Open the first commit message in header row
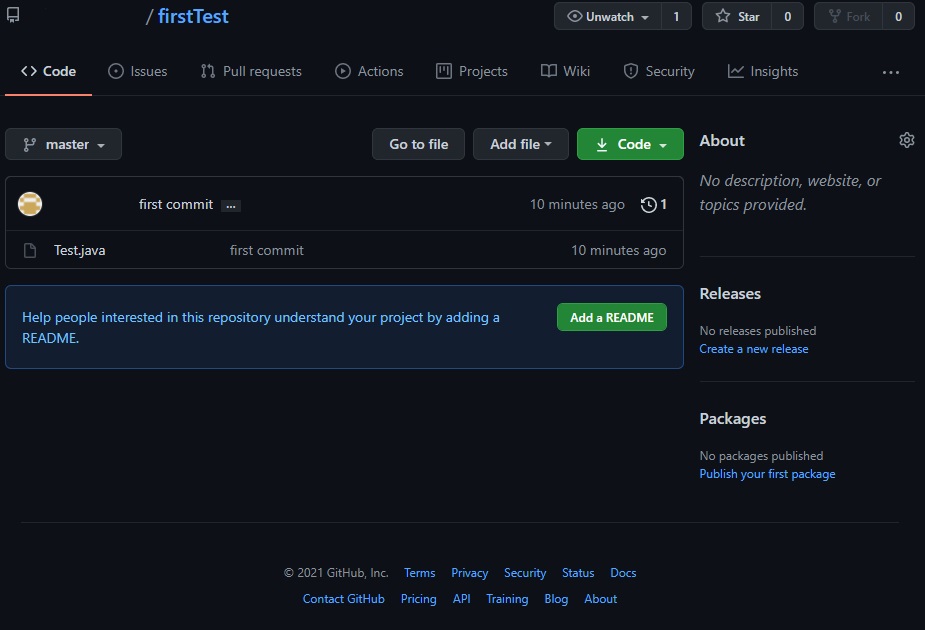 coord(176,204)
